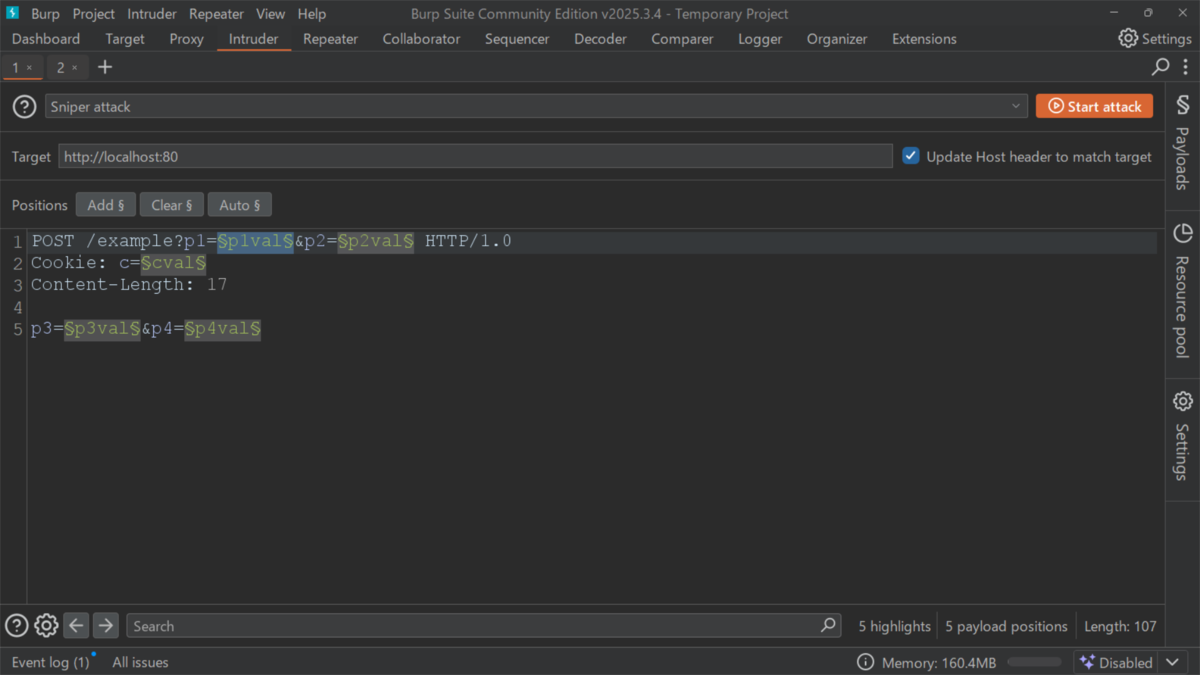Switch to the Dashboard tab
1200x675 pixels.
click(46, 39)
